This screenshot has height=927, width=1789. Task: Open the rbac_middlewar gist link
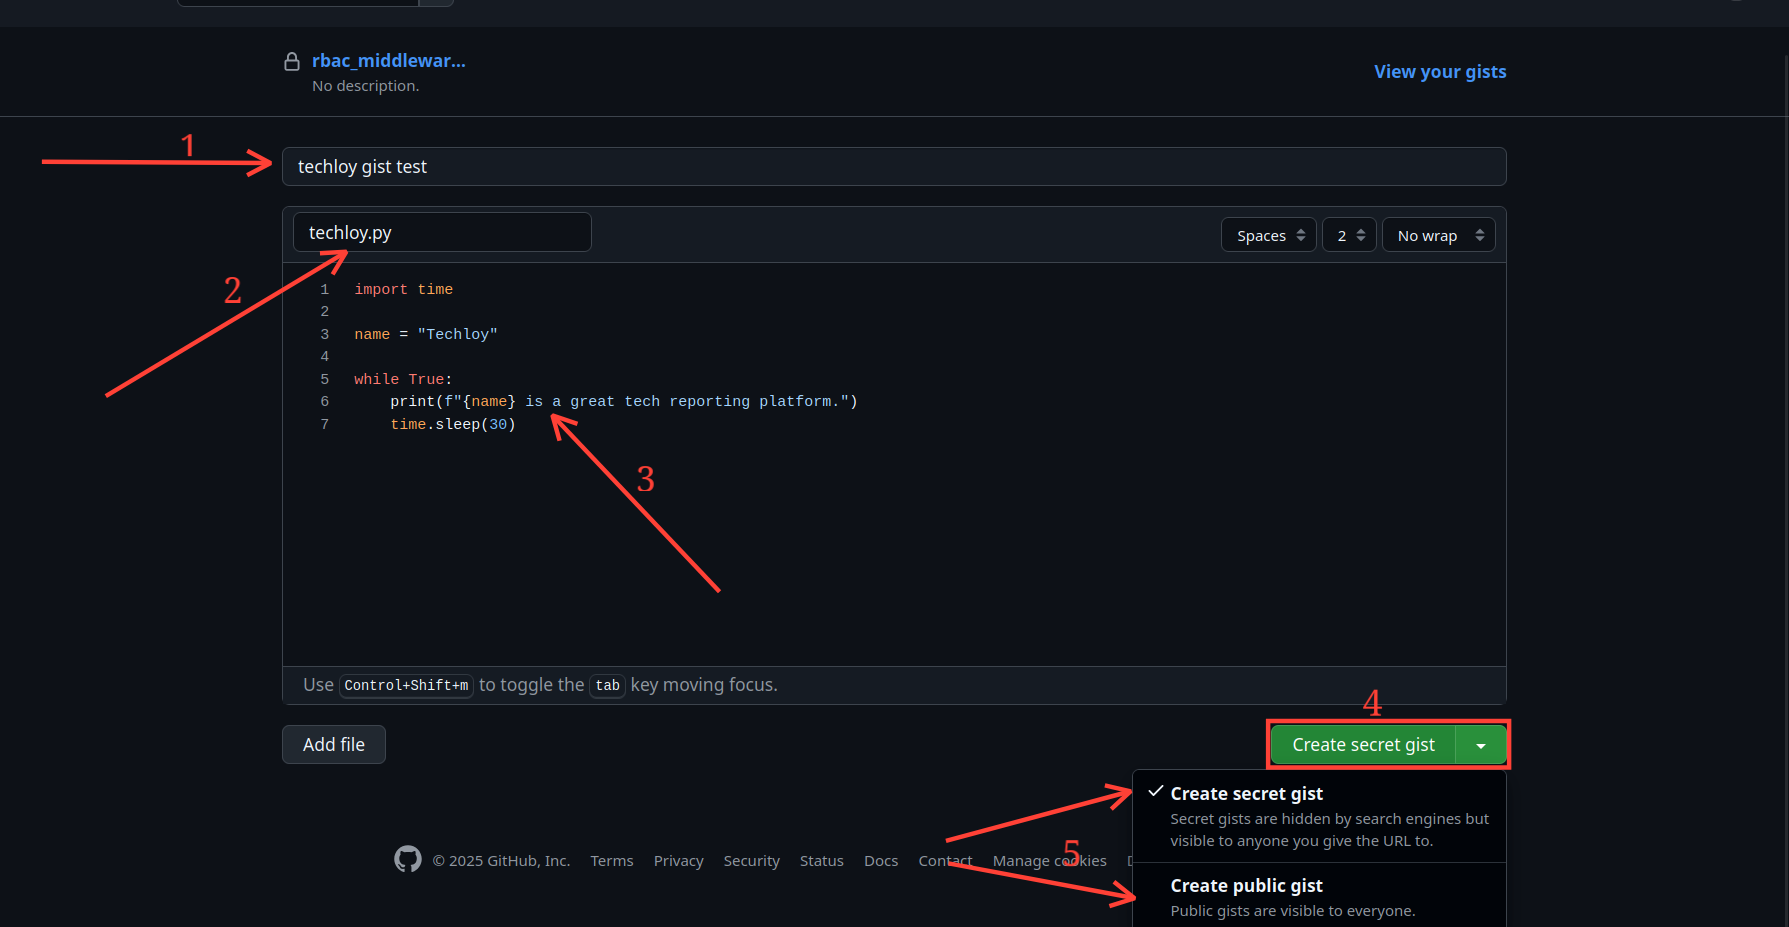click(x=389, y=60)
